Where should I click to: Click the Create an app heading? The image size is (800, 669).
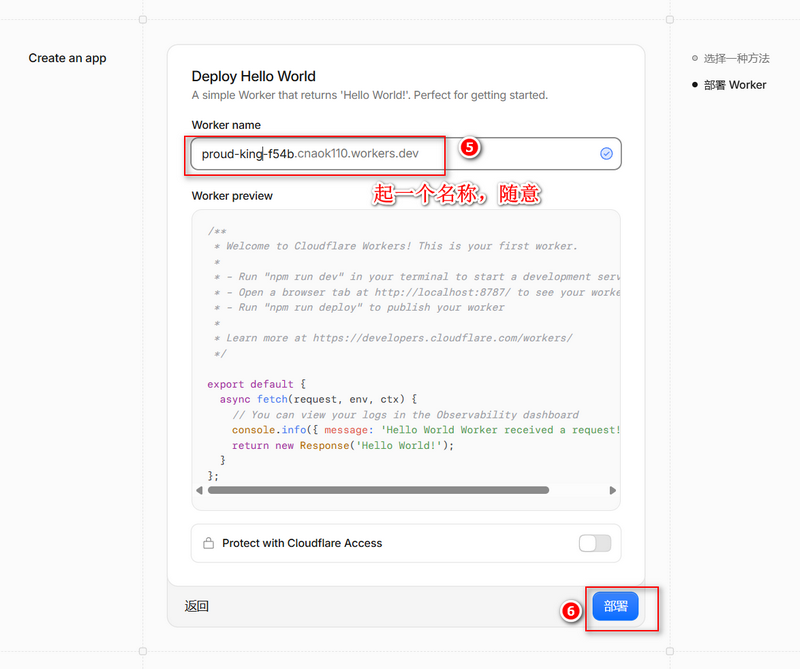67,58
